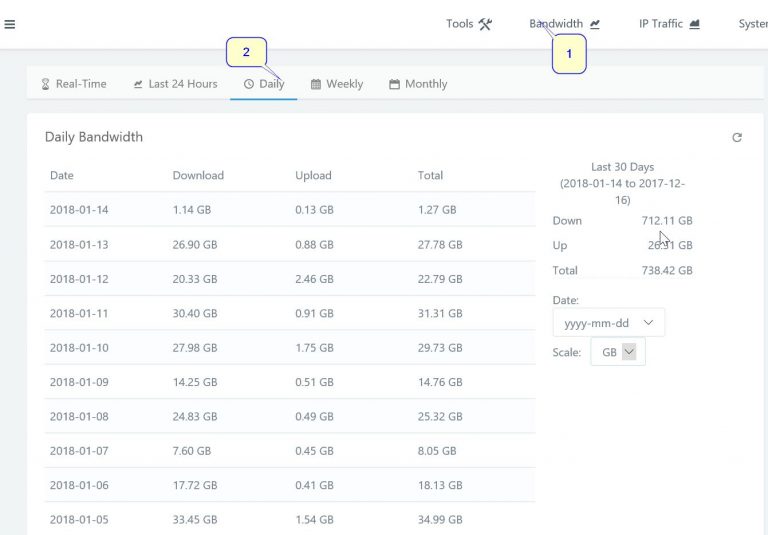Click the Bandwidth chart icon
This screenshot has width=768, height=535.
tap(595, 24)
